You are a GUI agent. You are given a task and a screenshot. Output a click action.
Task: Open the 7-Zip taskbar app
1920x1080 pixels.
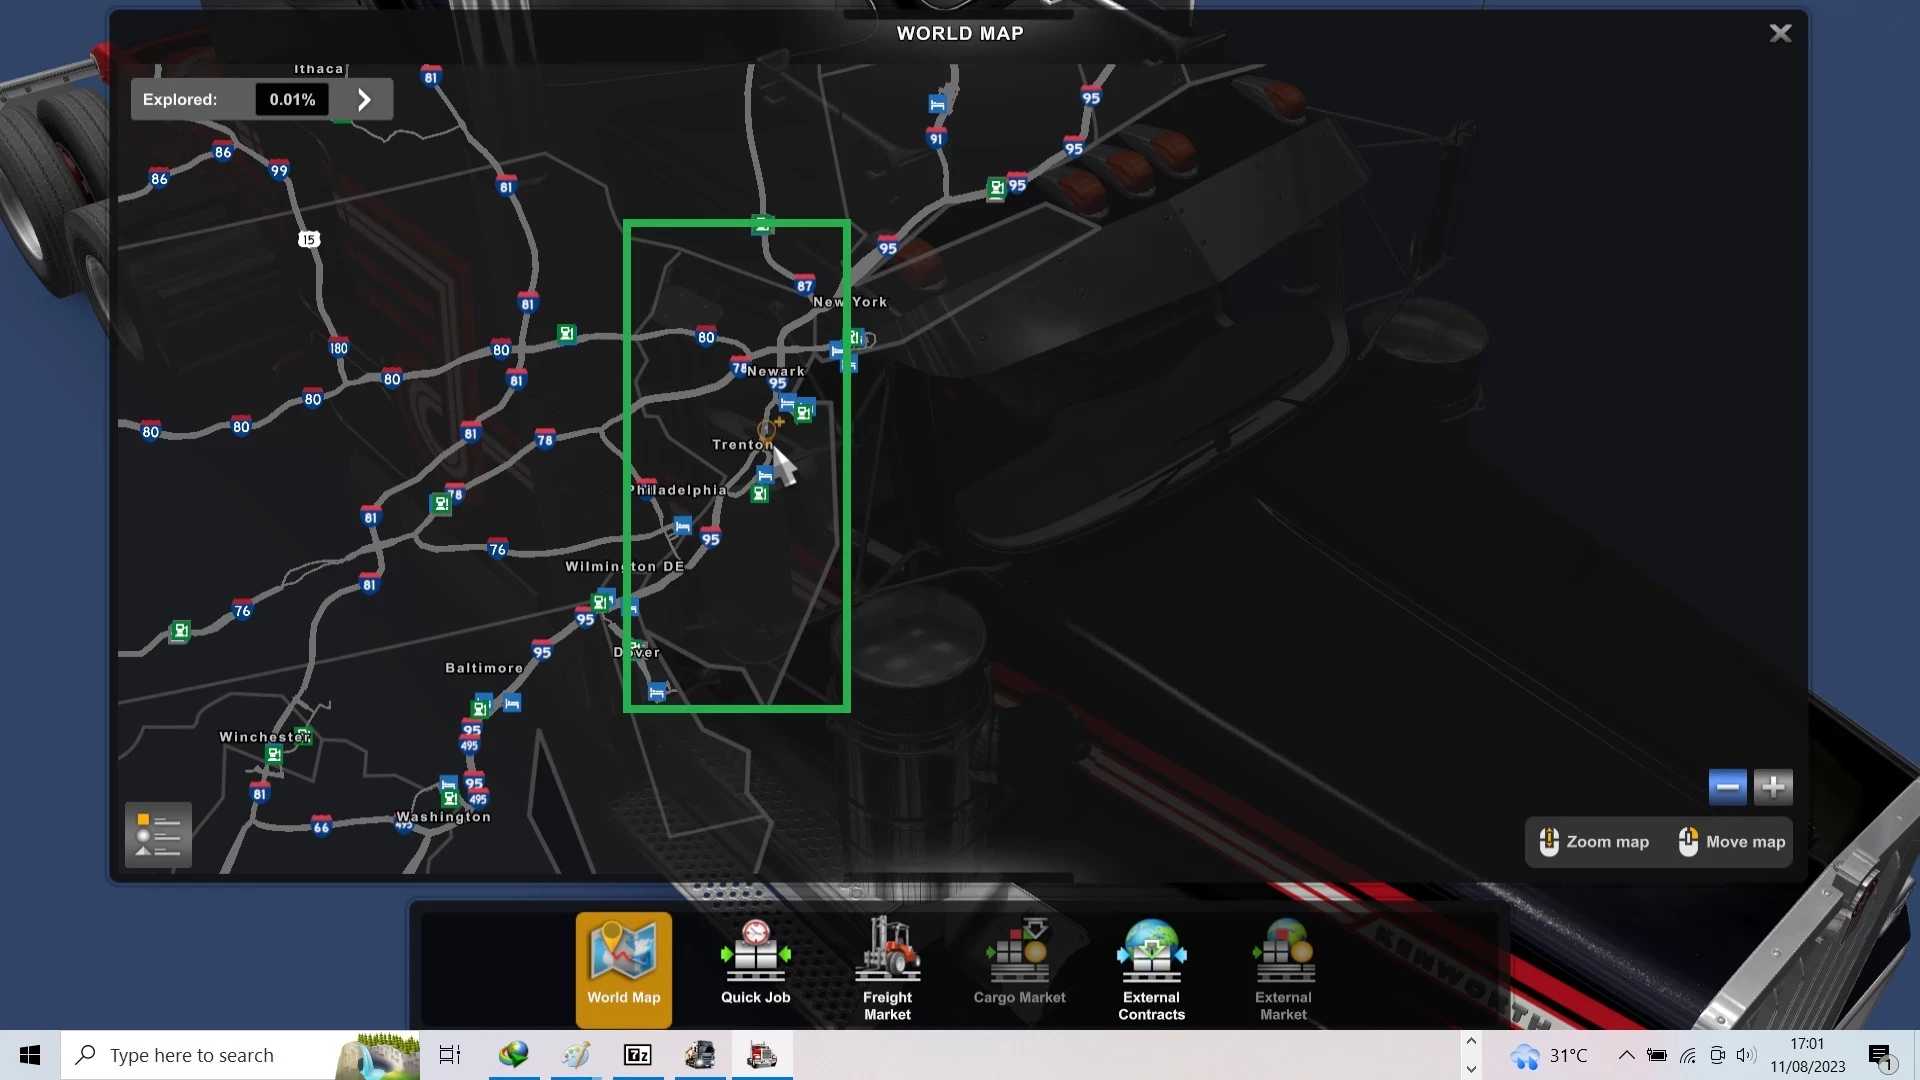637,1055
